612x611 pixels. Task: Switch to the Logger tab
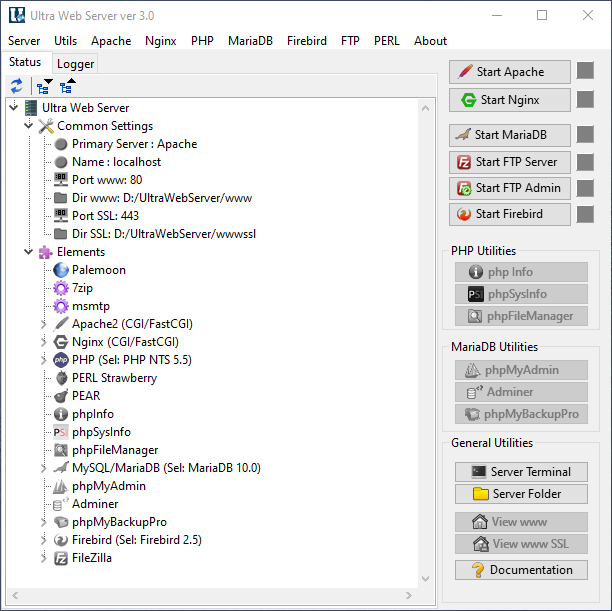tap(75, 64)
